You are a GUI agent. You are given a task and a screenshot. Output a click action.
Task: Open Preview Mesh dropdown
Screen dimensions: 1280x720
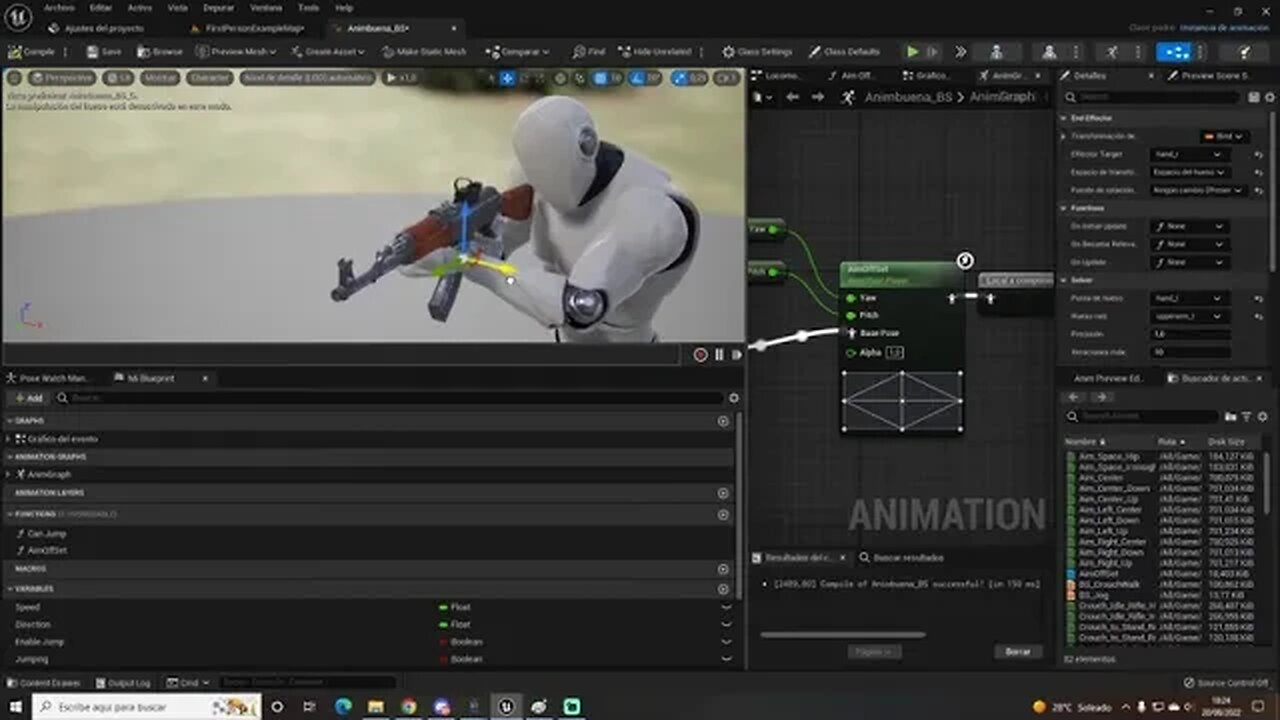237,52
